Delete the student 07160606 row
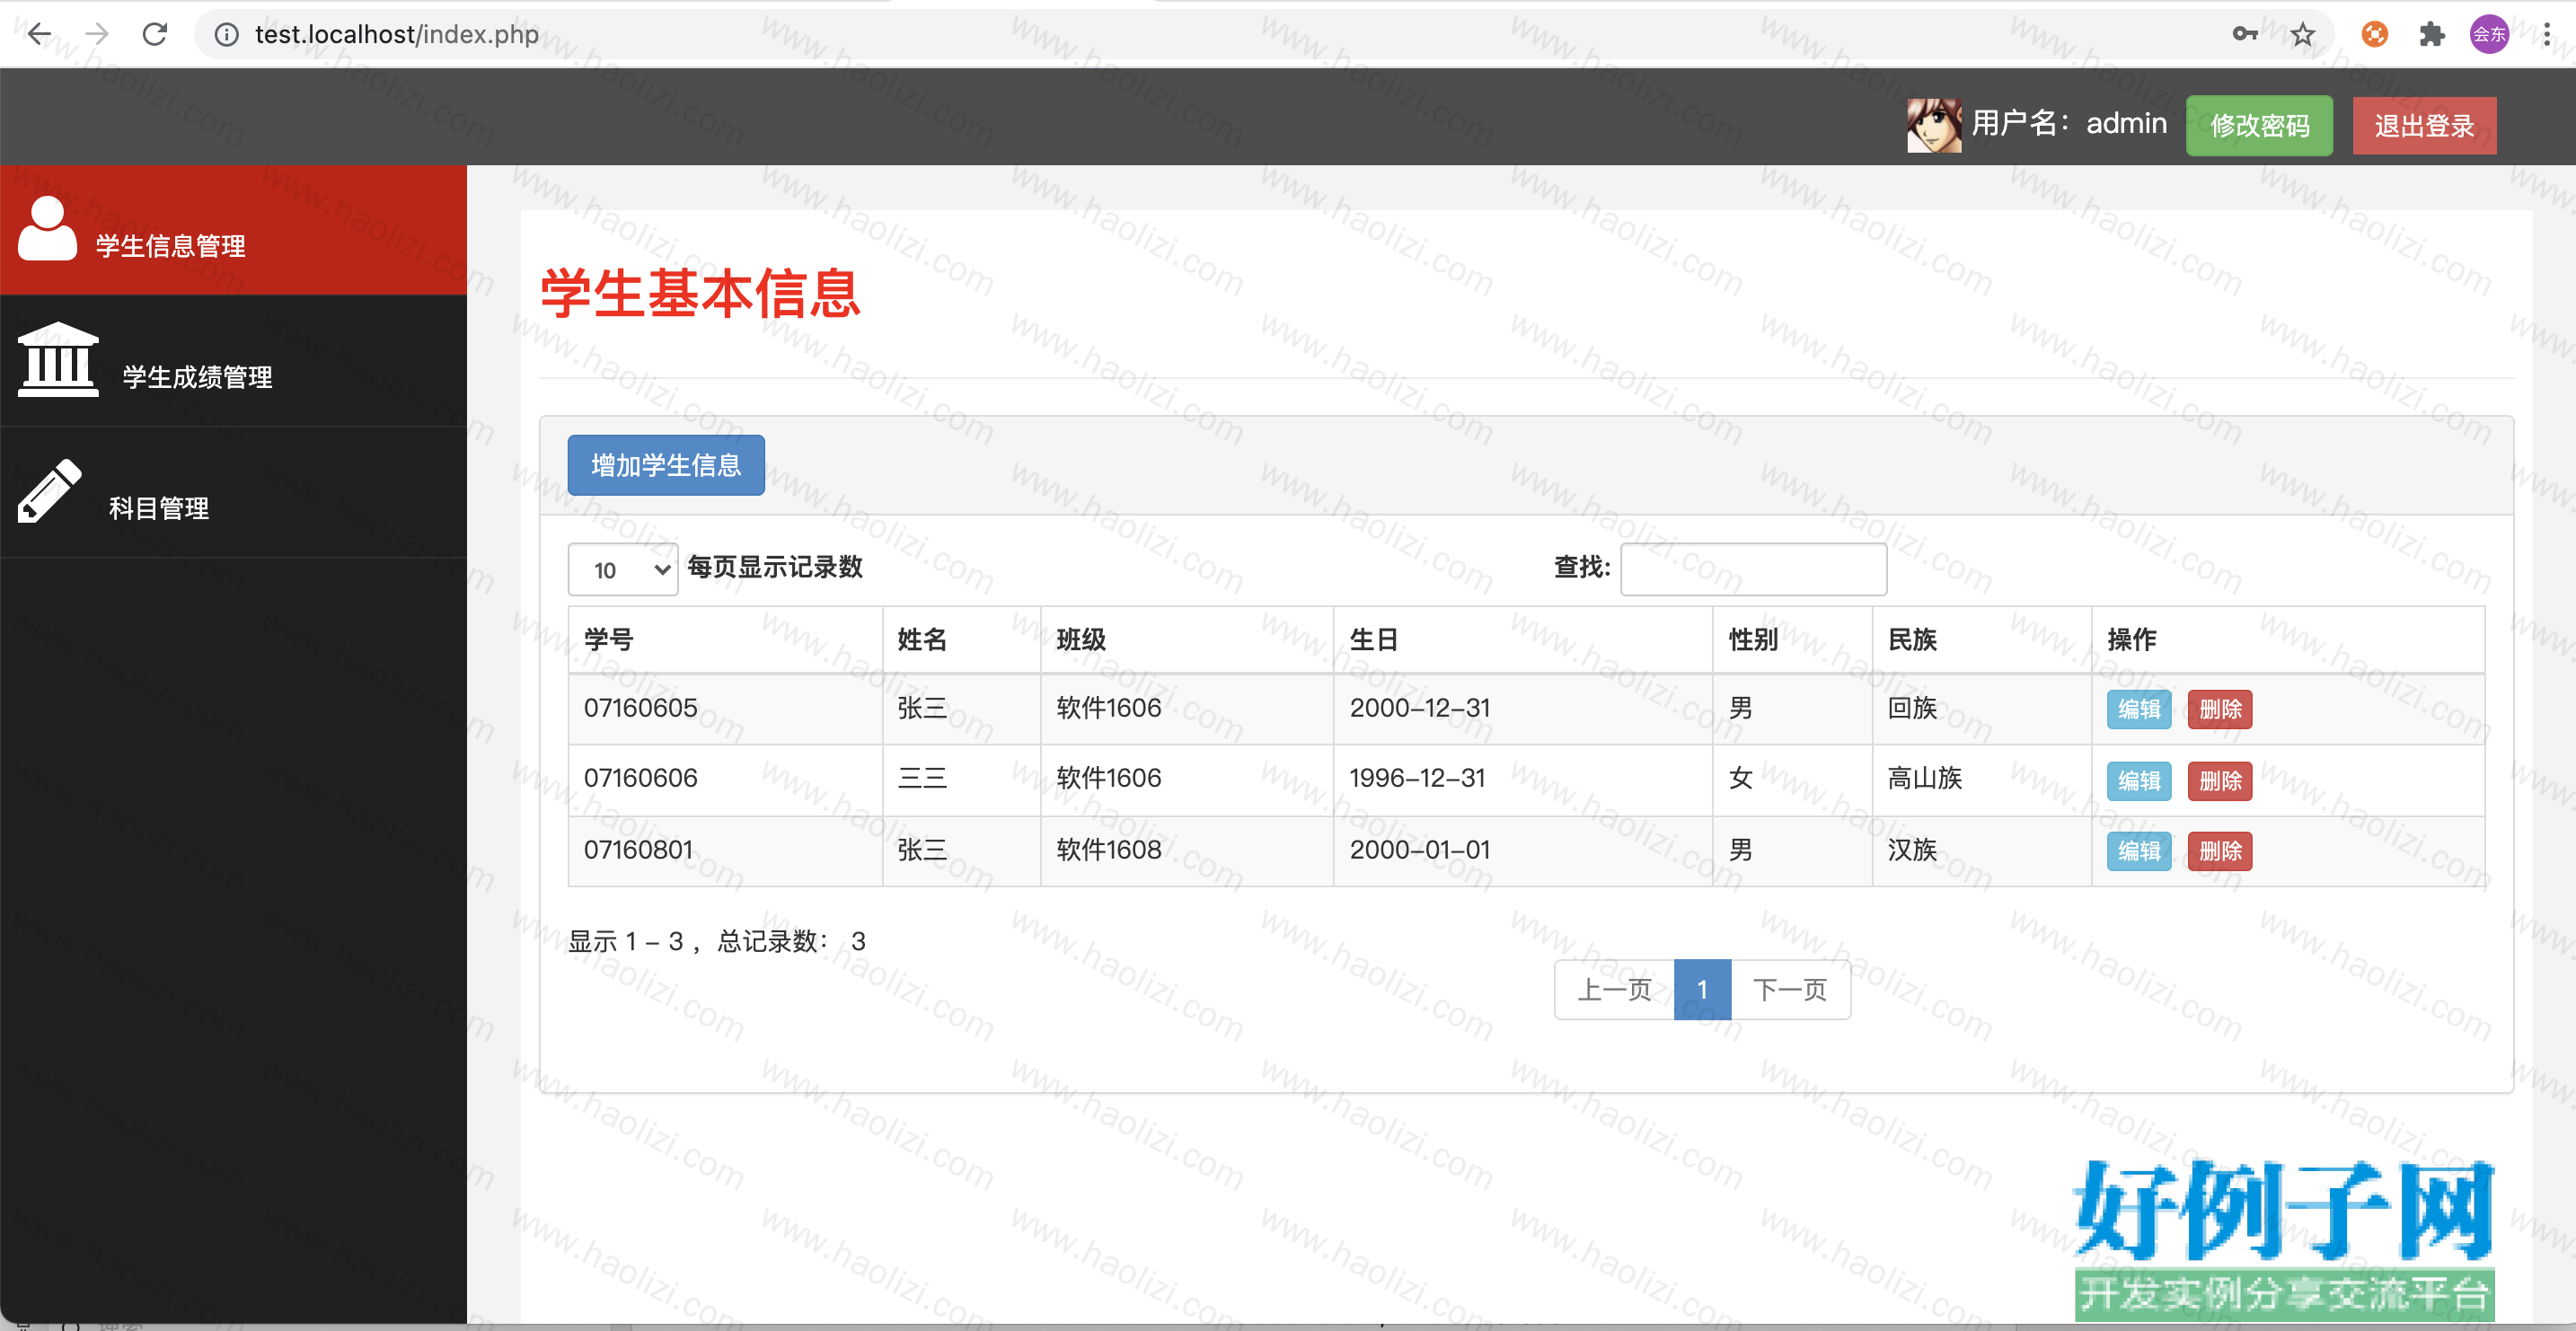The height and width of the screenshot is (1331, 2576). pos(2220,780)
